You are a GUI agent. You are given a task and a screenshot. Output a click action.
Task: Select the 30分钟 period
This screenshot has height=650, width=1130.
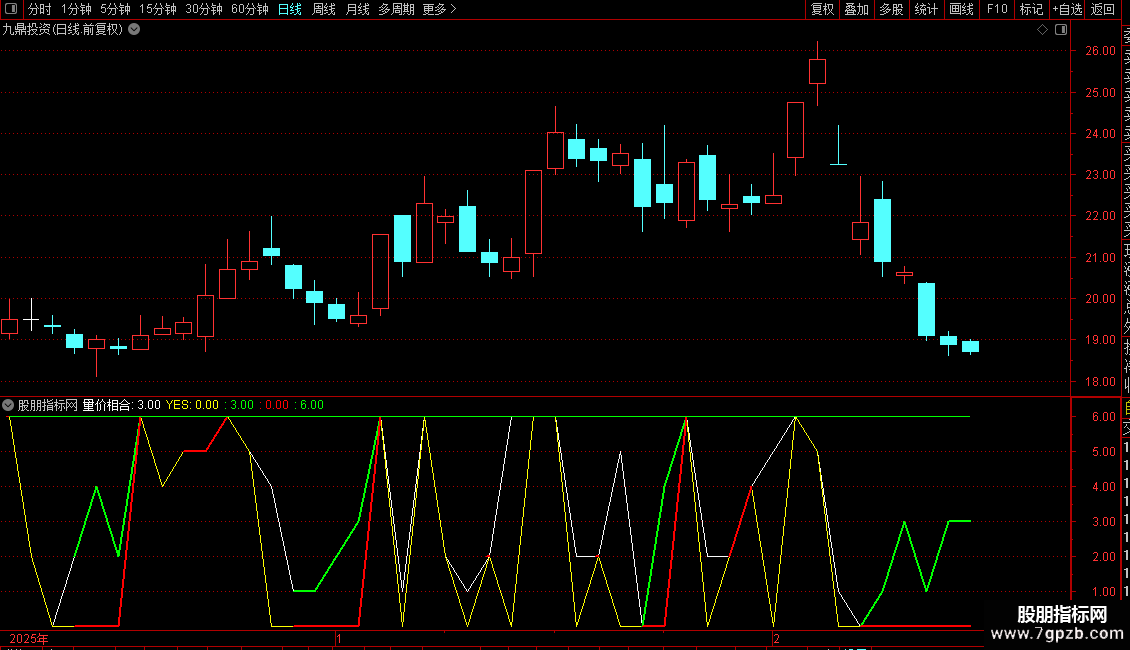tap(204, 9)
